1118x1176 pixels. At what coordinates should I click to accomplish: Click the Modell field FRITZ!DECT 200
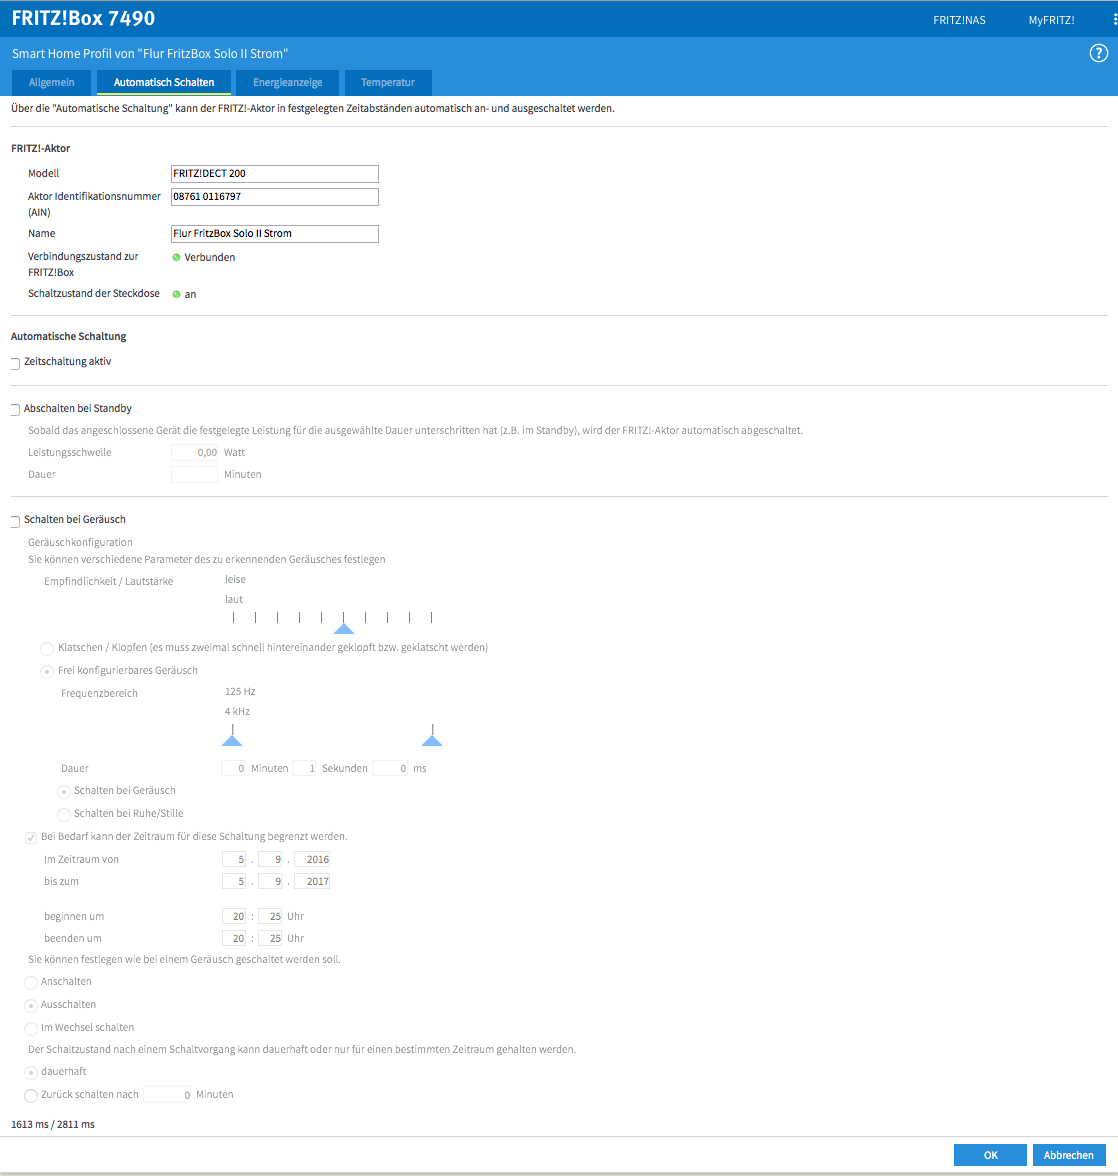[x=274, y=173]
